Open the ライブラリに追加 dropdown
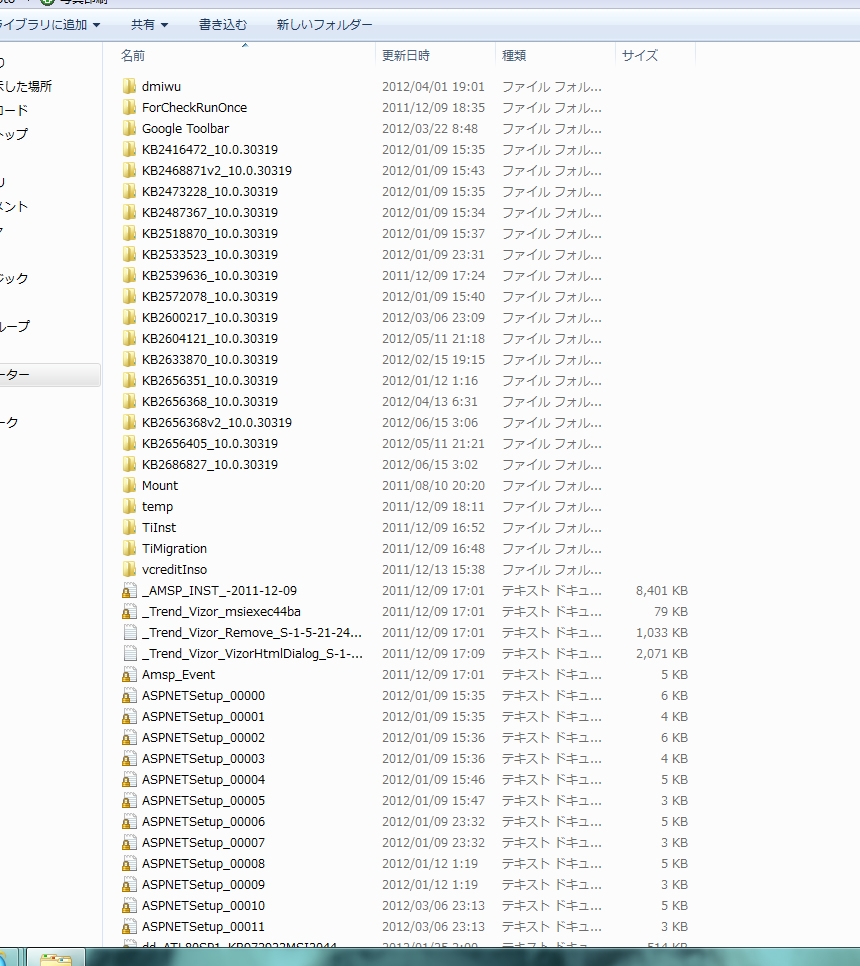Screen dimensions: 860x966 (x=49, y=25)
